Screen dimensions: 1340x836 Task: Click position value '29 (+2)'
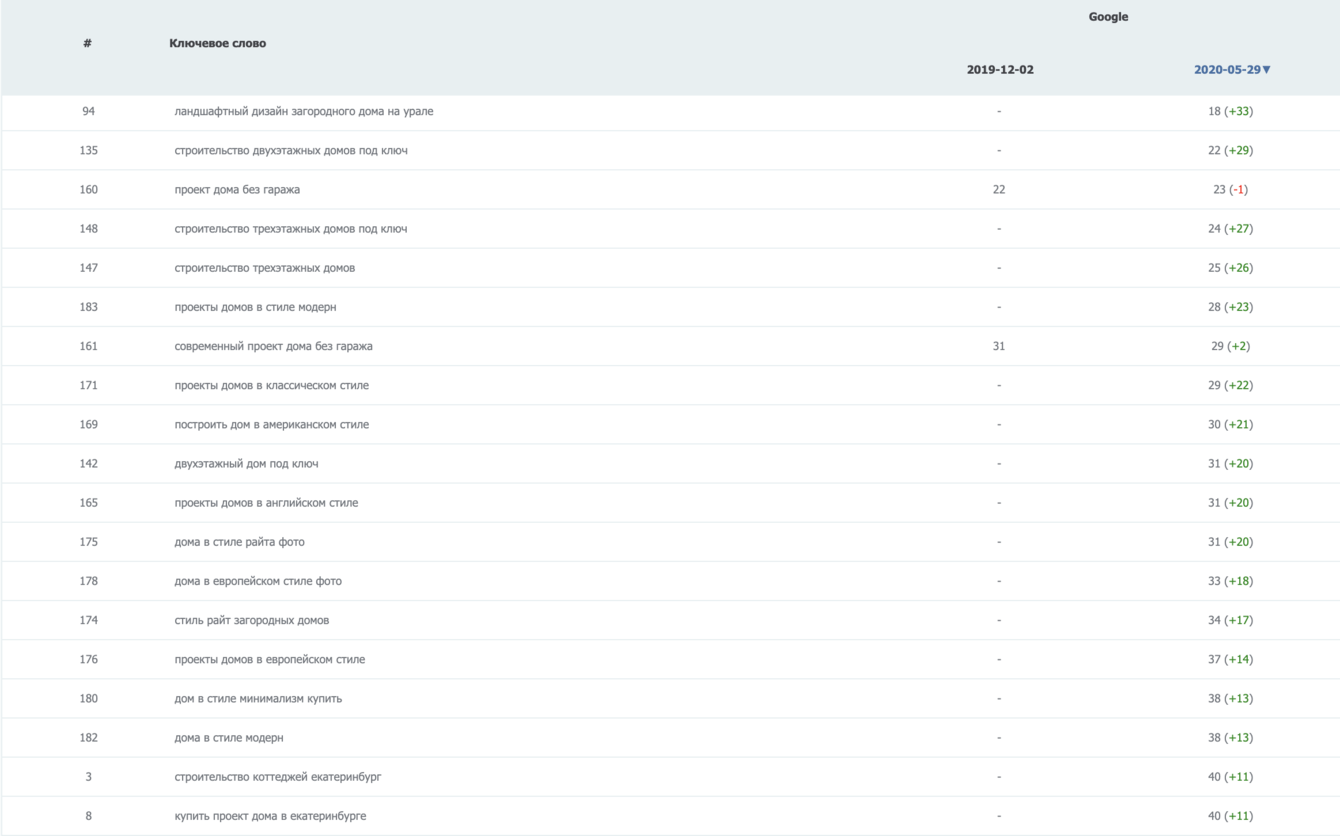[x=1230, y=346]
